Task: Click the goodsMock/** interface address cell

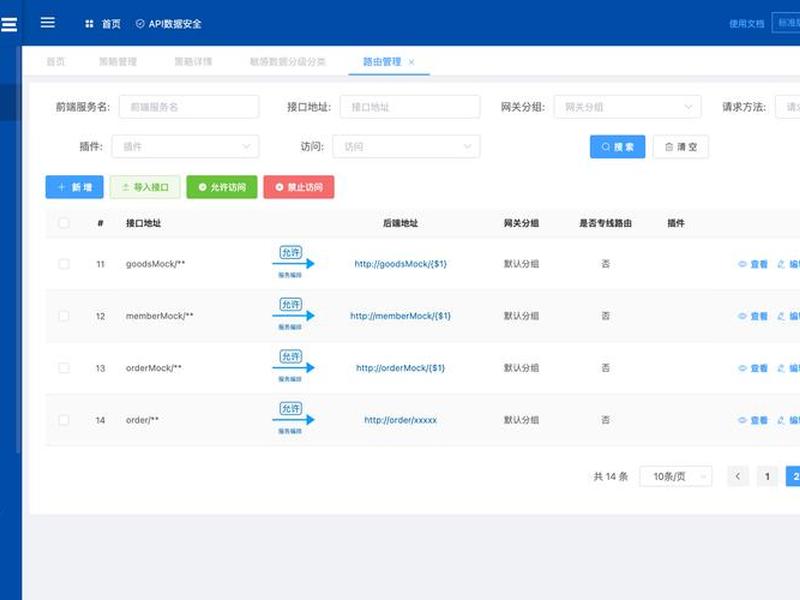Action: (155, 264)
